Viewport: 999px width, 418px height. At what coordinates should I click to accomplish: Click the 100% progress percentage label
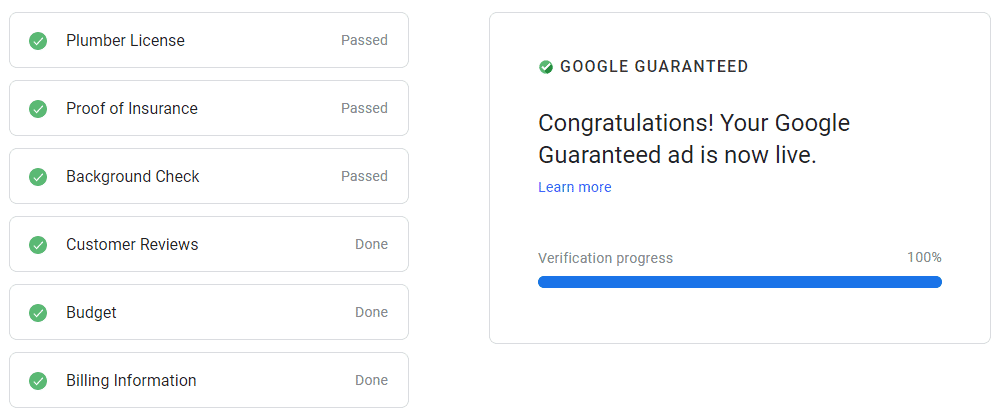[x=924, y=258]
